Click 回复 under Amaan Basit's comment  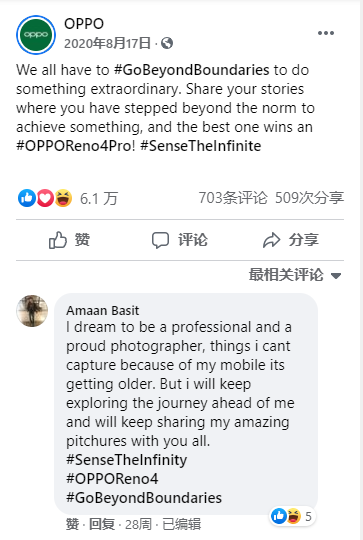(x=102, y=524)
